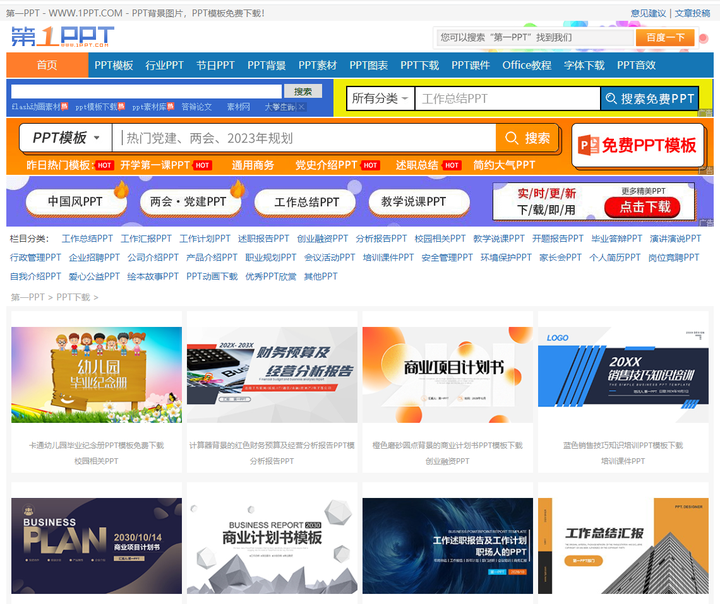Open PPT模板 in navigation bar
Viewport: 720px width, 604px height.
114,65
